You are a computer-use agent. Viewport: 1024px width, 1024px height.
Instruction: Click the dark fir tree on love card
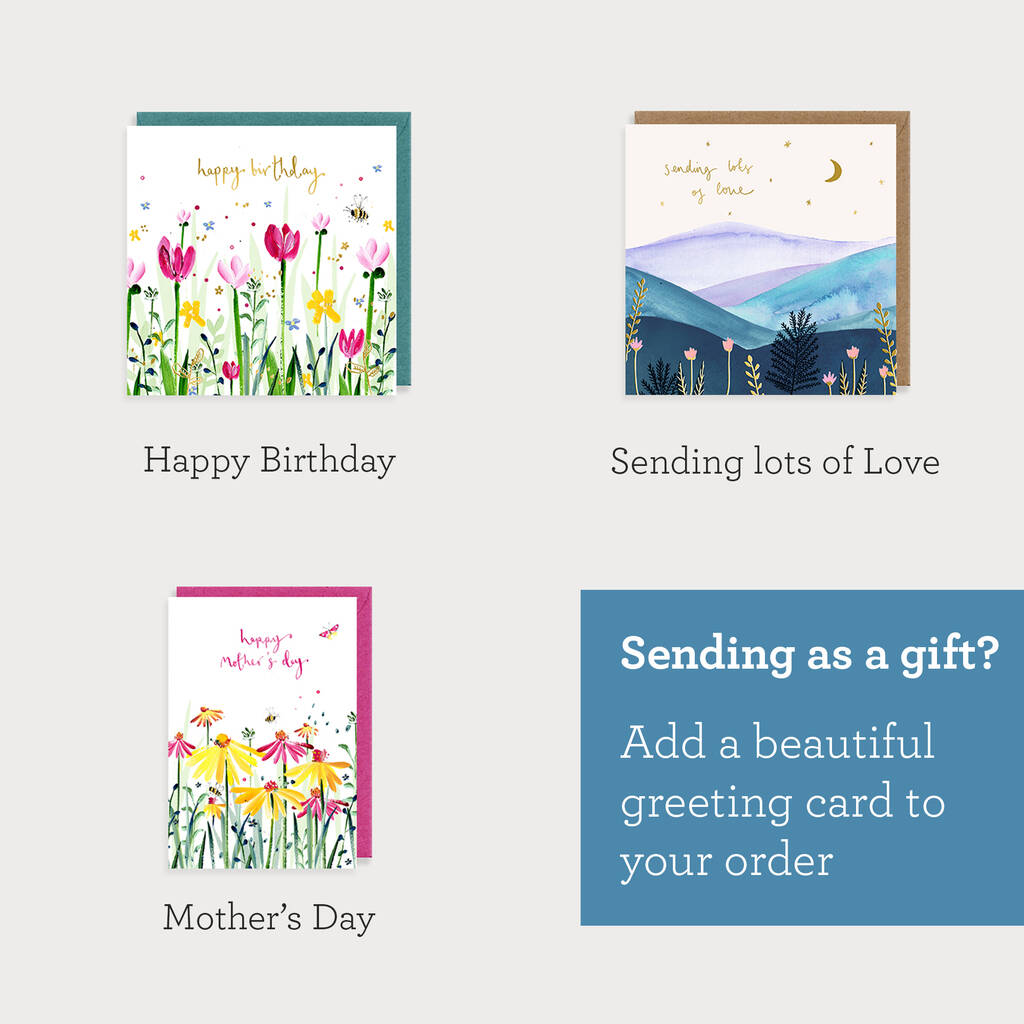pyautogui.click(x=793, y=351)
